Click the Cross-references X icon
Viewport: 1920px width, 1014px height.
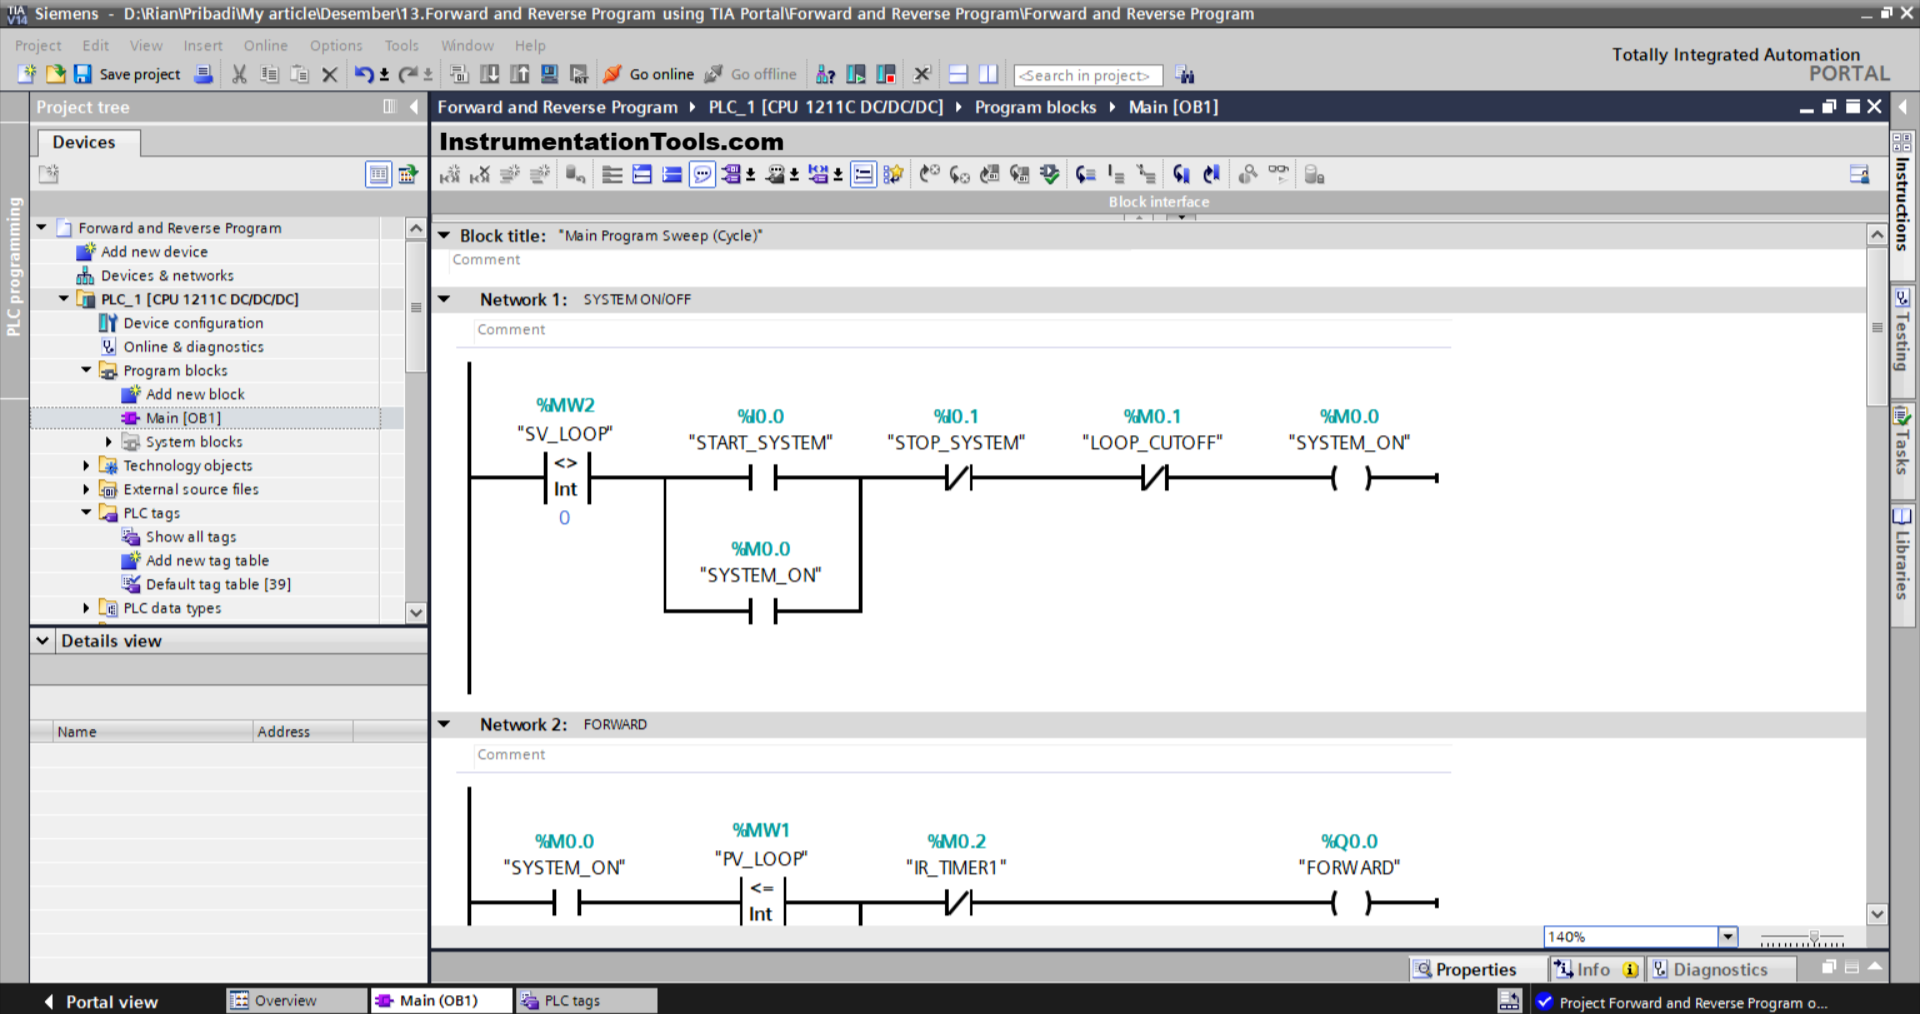click(922, 74)
